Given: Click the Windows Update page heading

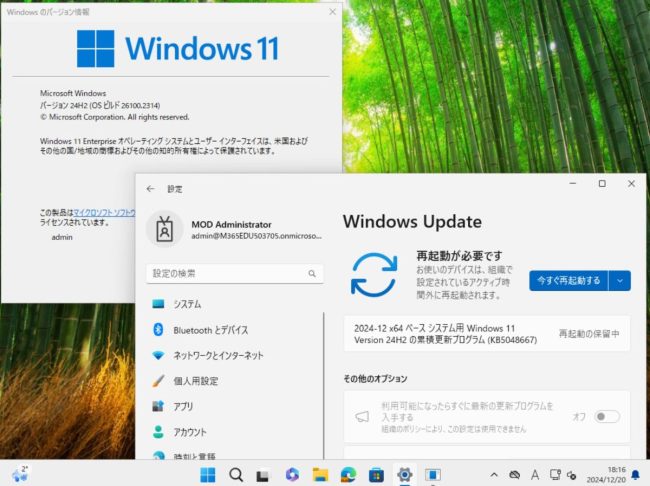Looking at the screenshot, I should pos(412,222).
